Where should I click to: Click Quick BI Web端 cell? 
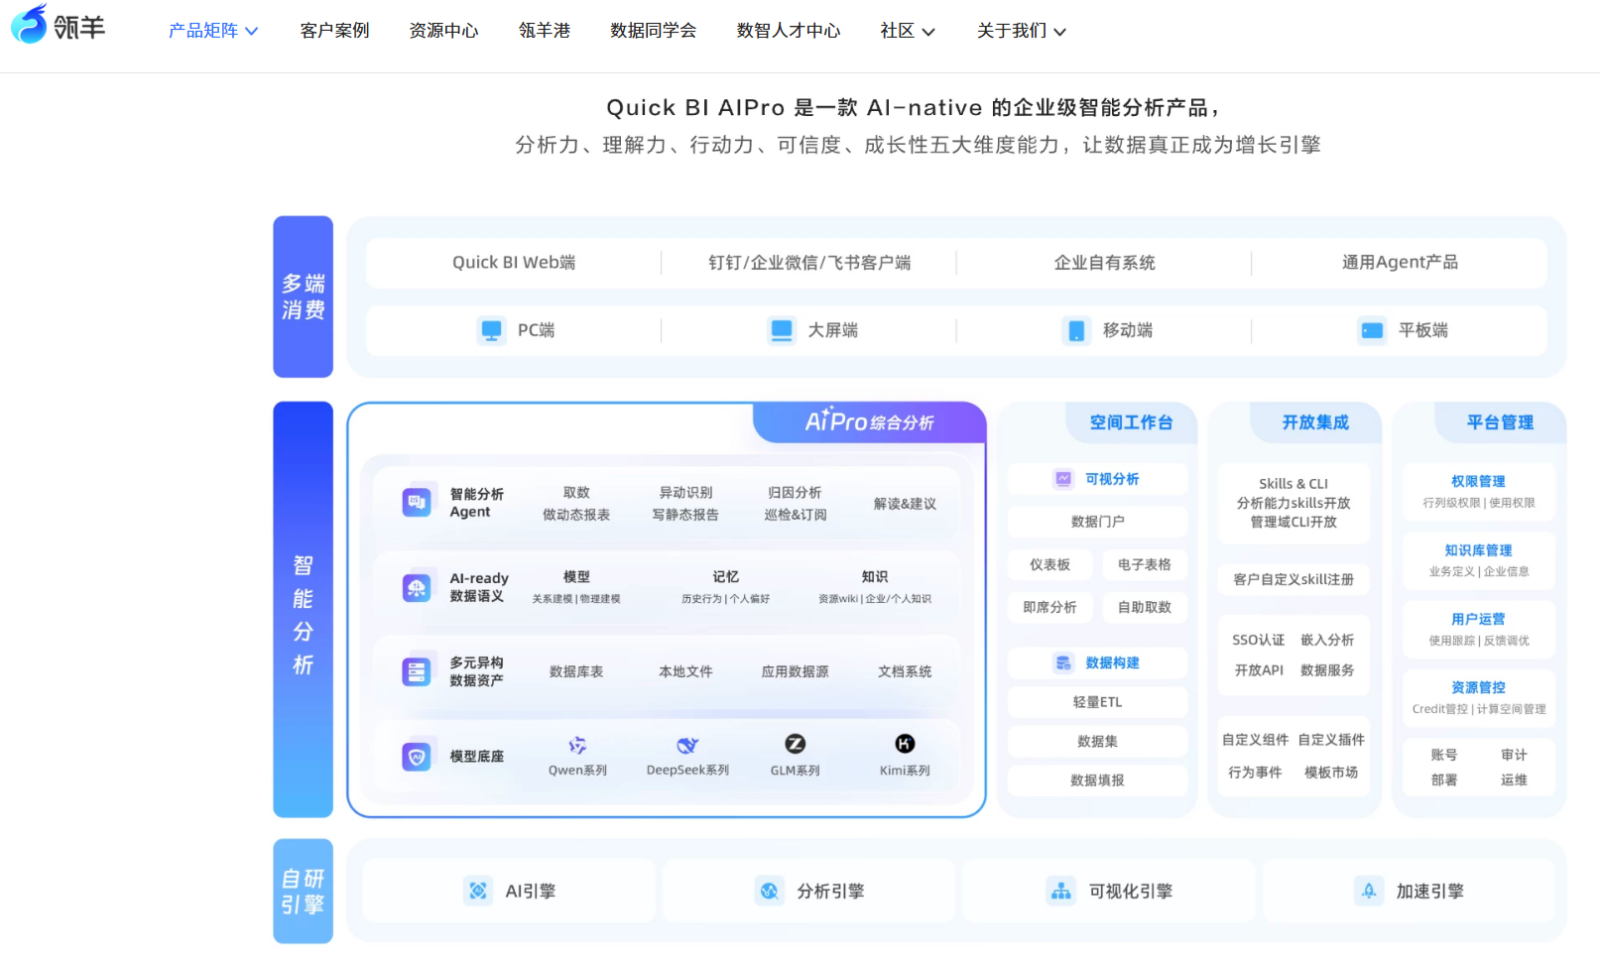(514, 263)
